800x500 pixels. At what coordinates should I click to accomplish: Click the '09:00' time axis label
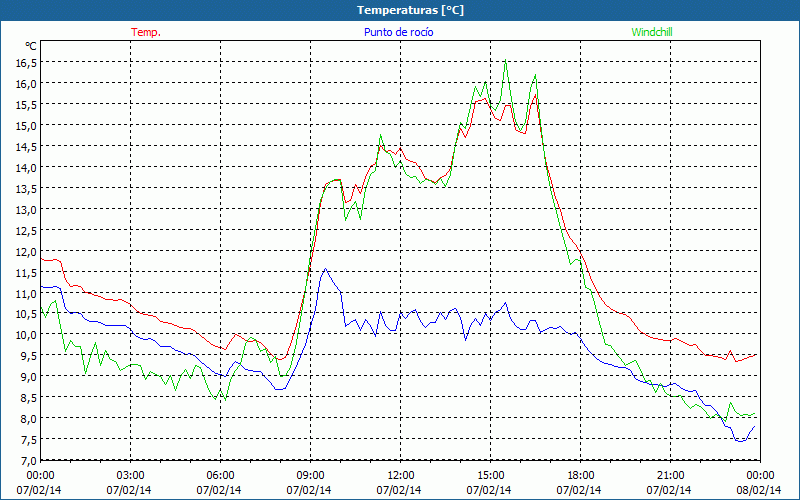coord(310,475)
